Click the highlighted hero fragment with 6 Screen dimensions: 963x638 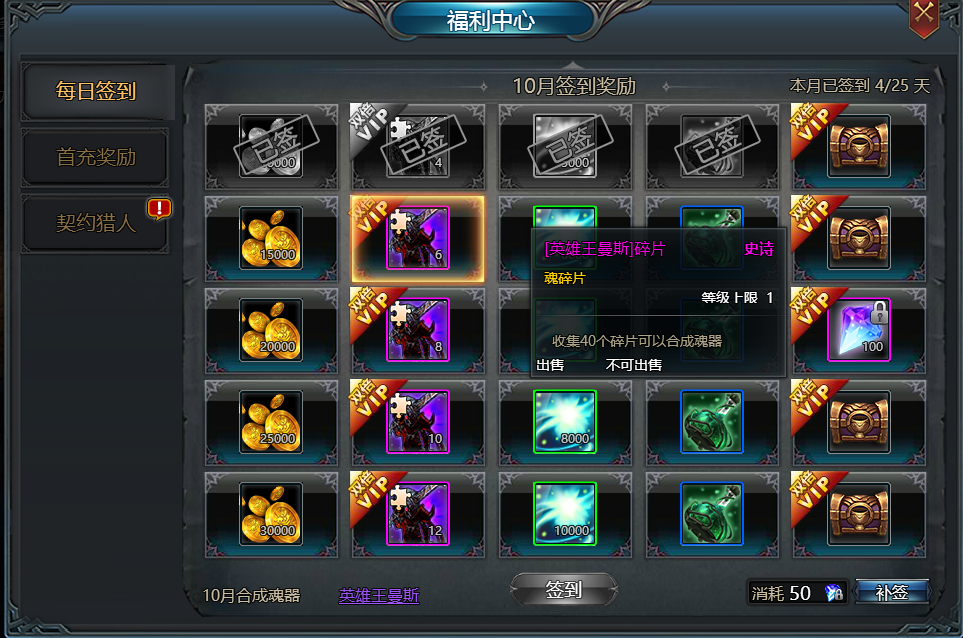[418, 238]
